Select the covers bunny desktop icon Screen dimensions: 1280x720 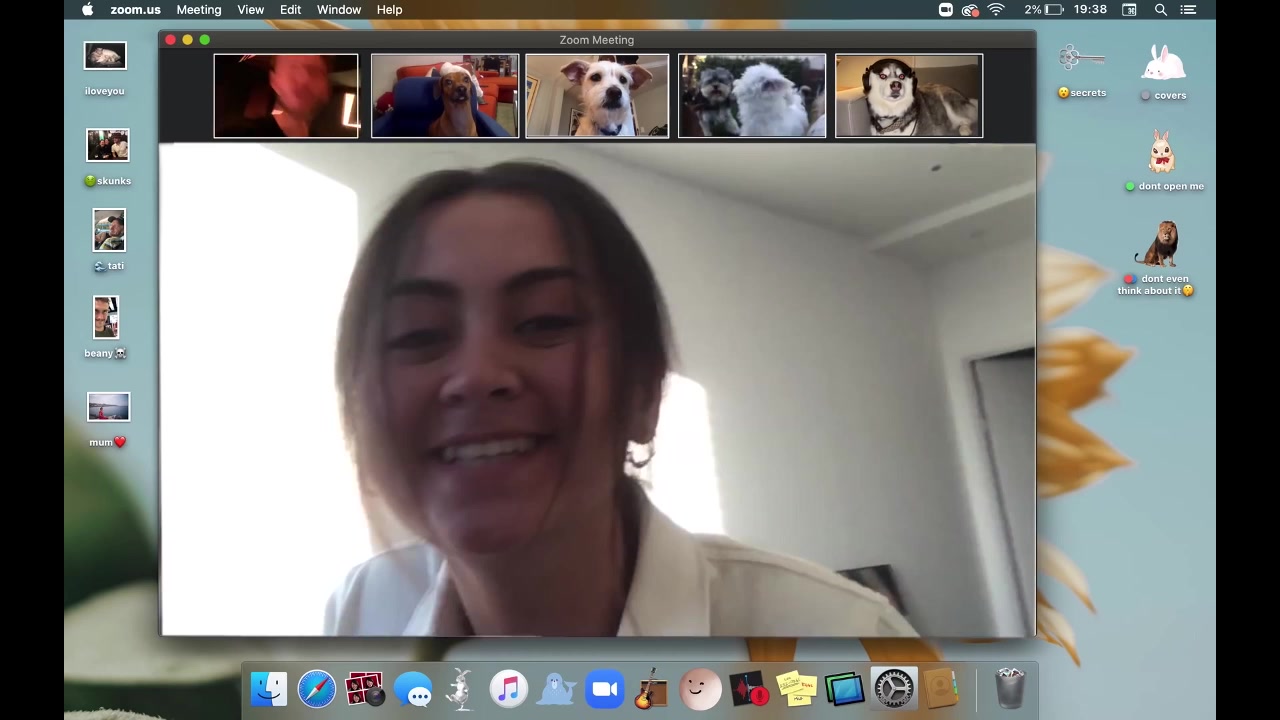click(1164, 72)
